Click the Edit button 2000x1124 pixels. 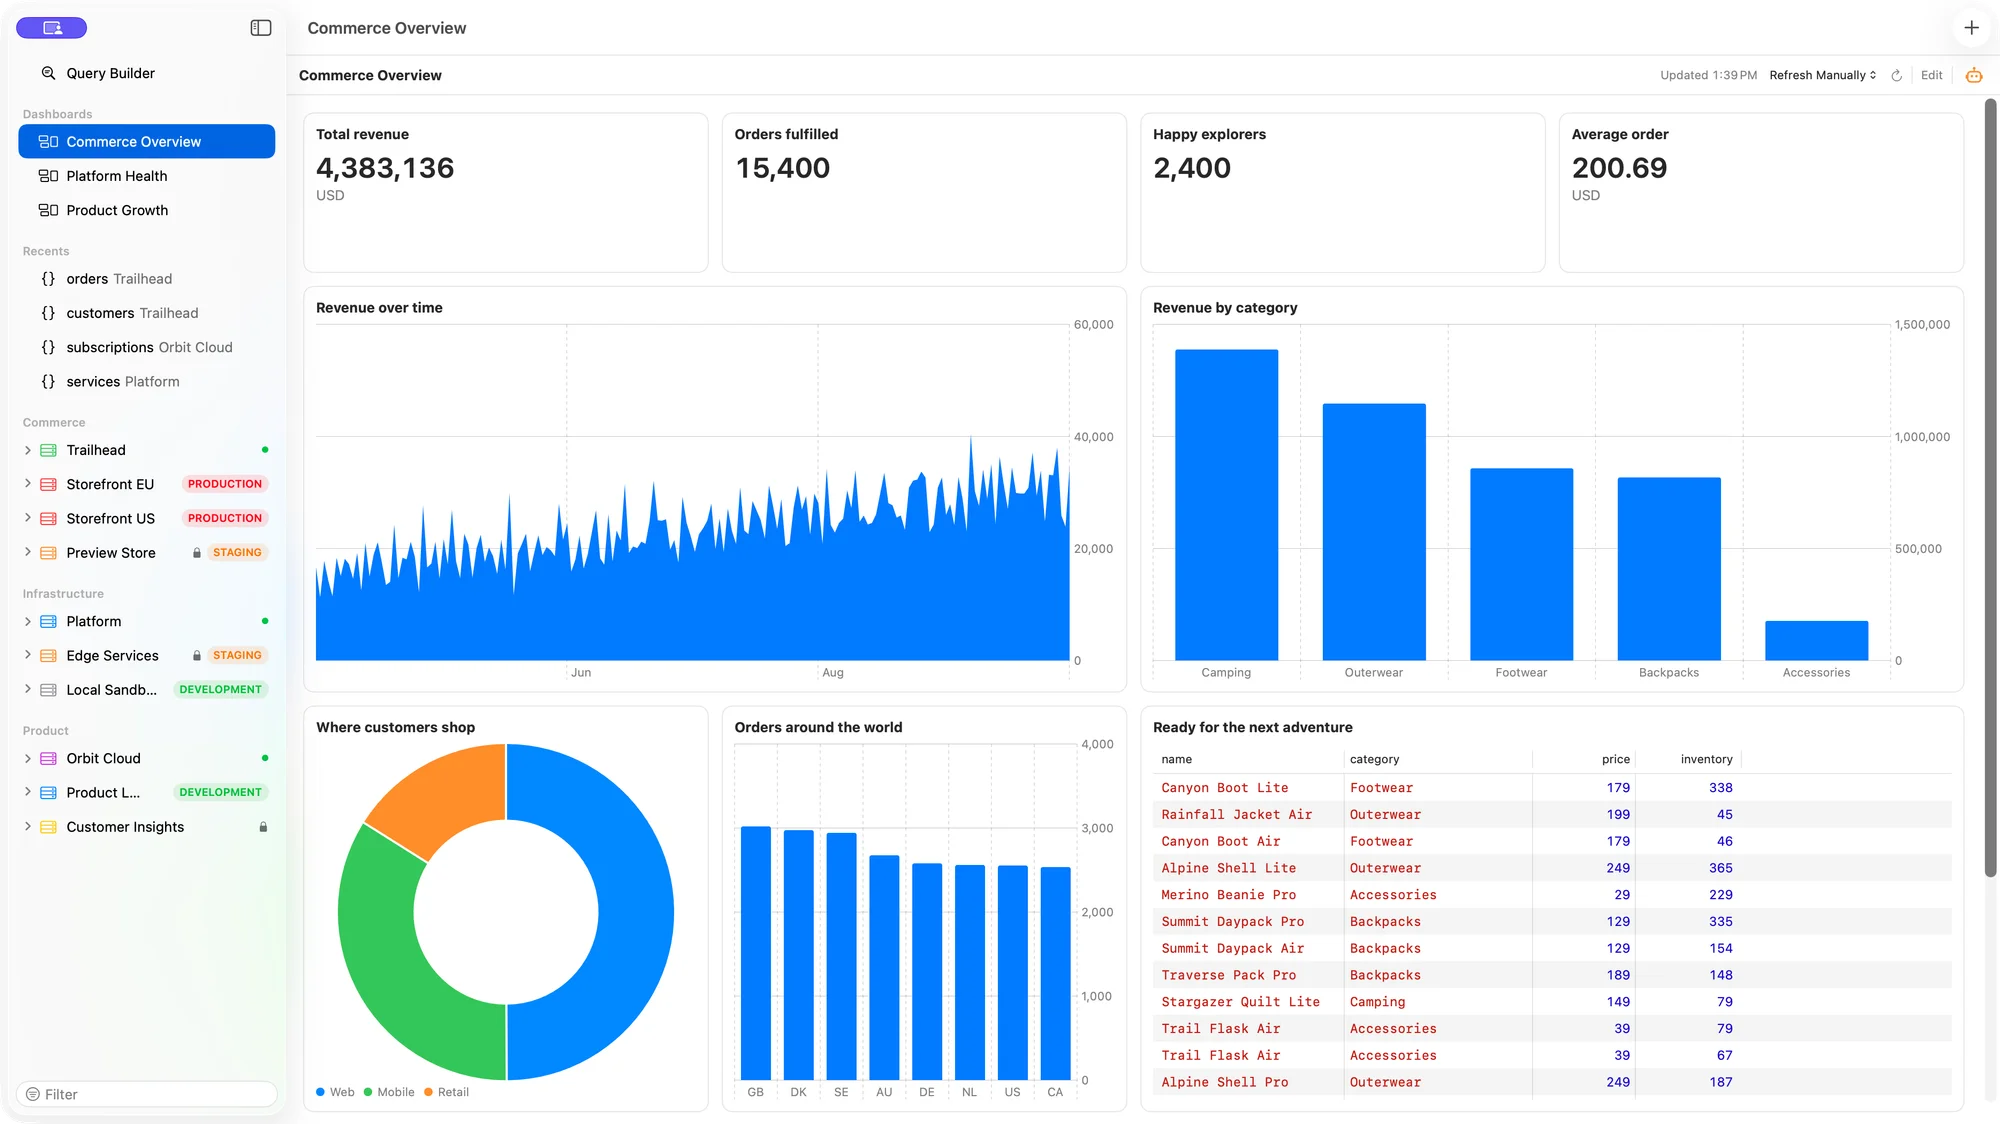pos(1931,75)
